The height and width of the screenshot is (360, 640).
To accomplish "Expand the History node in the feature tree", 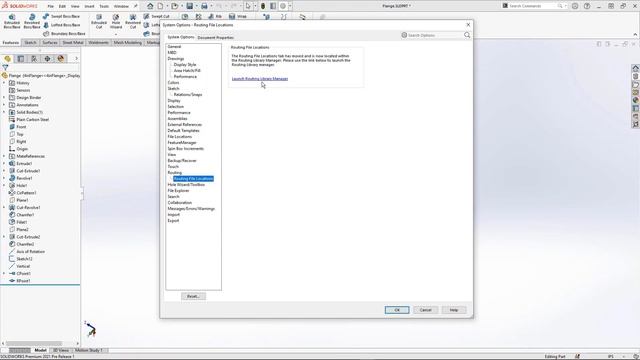I will [4, 83].
